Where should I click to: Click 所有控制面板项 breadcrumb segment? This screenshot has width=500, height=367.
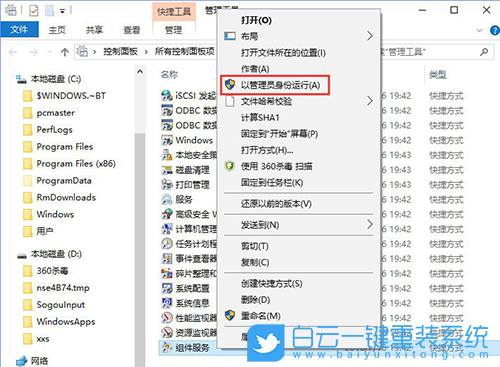[x=184, y=52]
